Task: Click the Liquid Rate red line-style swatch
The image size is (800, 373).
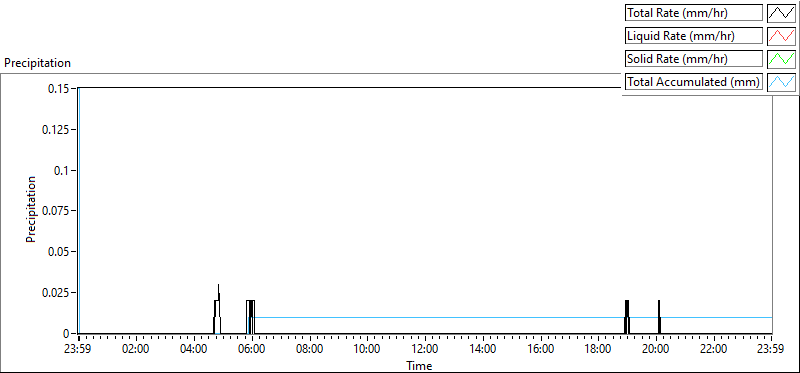Action: (781, 36)
